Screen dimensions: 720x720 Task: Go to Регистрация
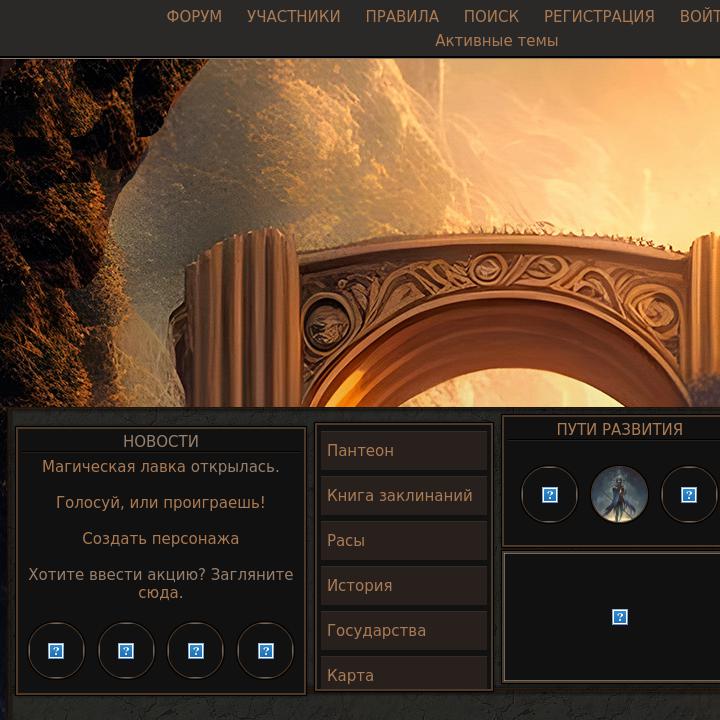pyautogui.click(x=599, y=17)
